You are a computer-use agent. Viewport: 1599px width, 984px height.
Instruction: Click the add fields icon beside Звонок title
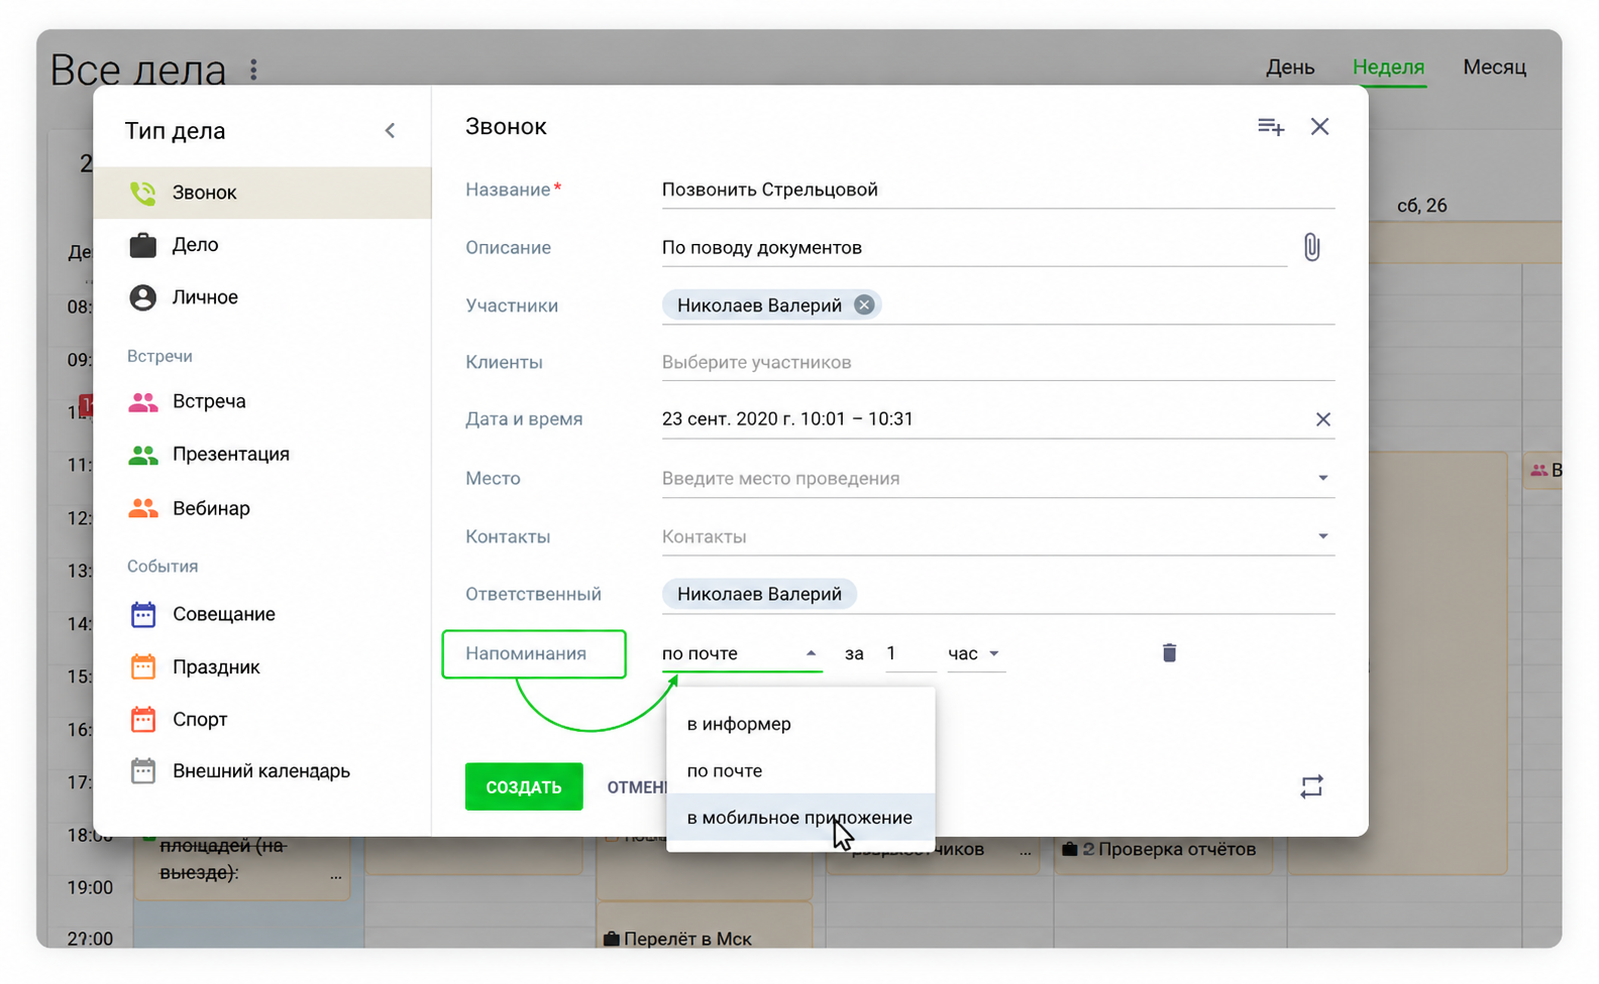pos(1270,127)
